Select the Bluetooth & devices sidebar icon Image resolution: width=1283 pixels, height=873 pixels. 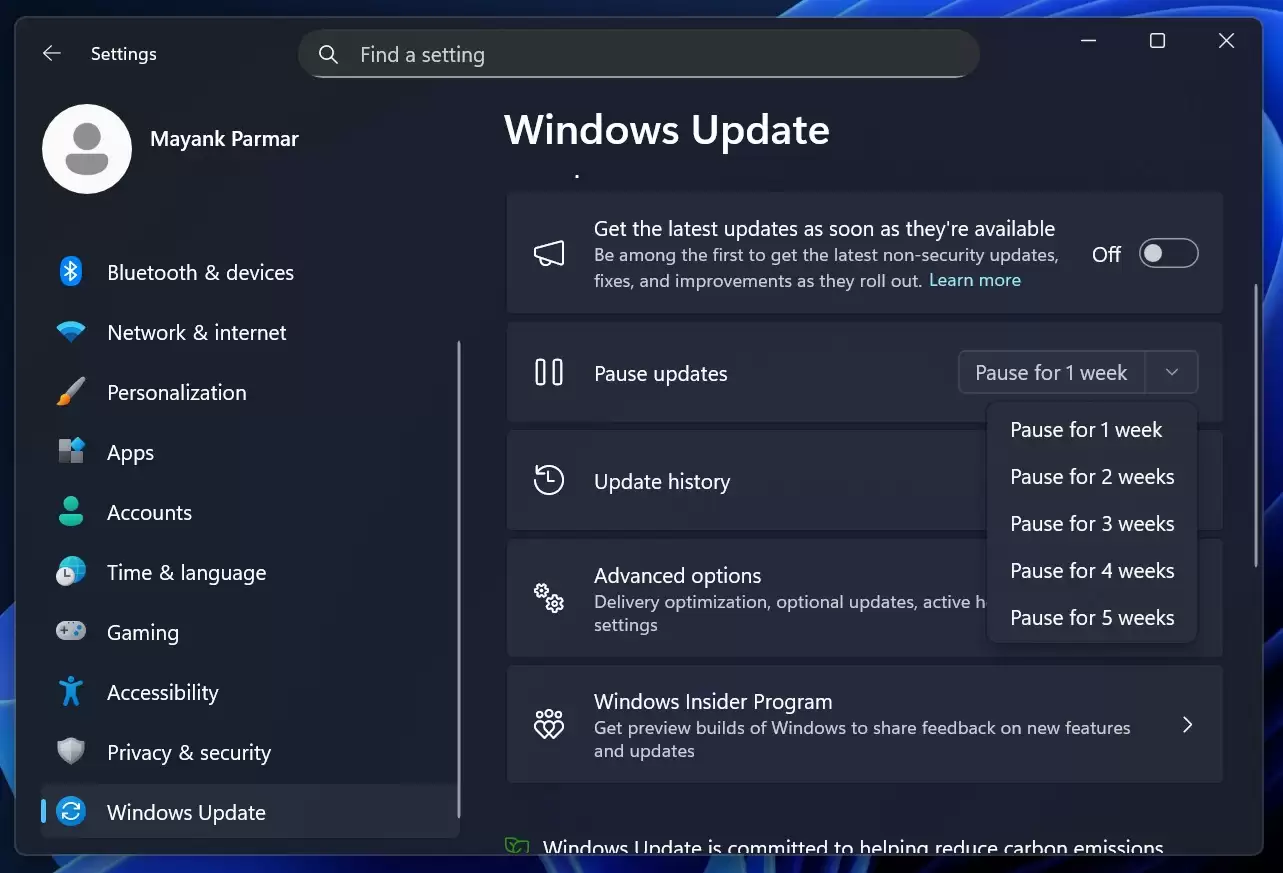click(70, 272)
